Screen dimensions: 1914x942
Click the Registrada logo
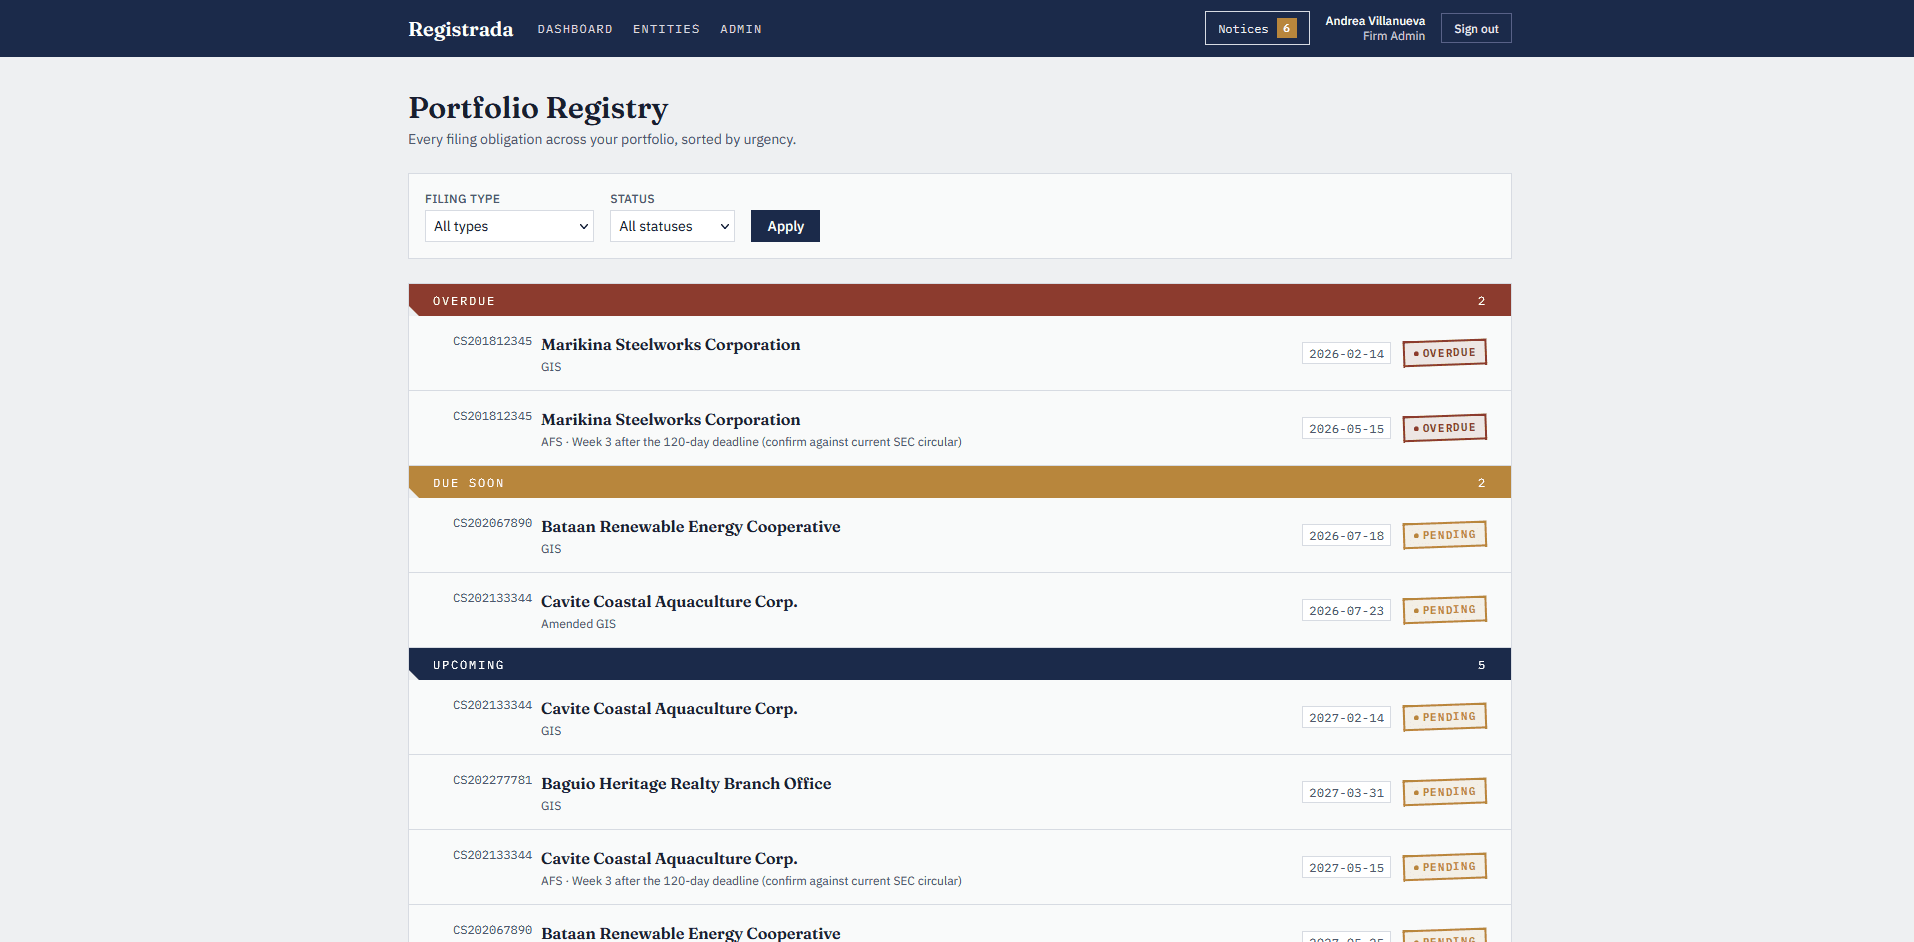pos(460,29)
